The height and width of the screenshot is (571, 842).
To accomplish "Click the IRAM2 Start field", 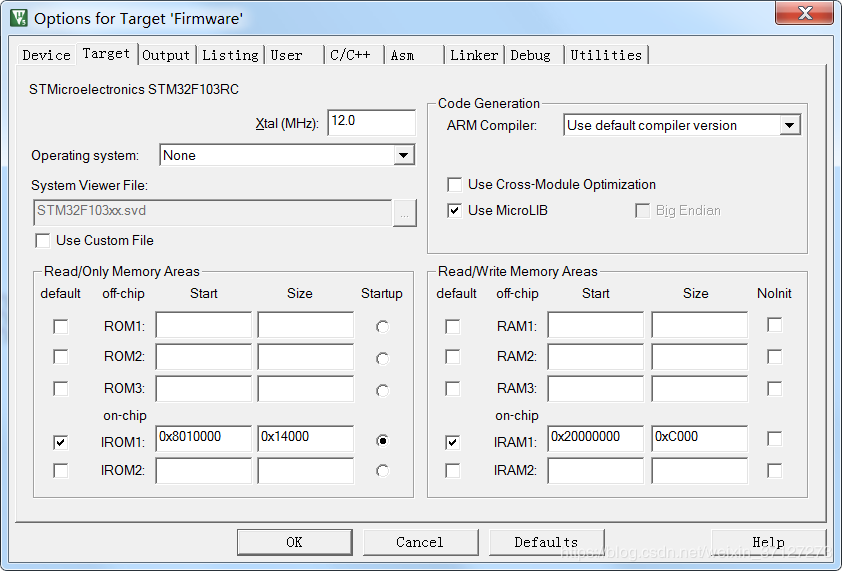I will tap(596, 471).
